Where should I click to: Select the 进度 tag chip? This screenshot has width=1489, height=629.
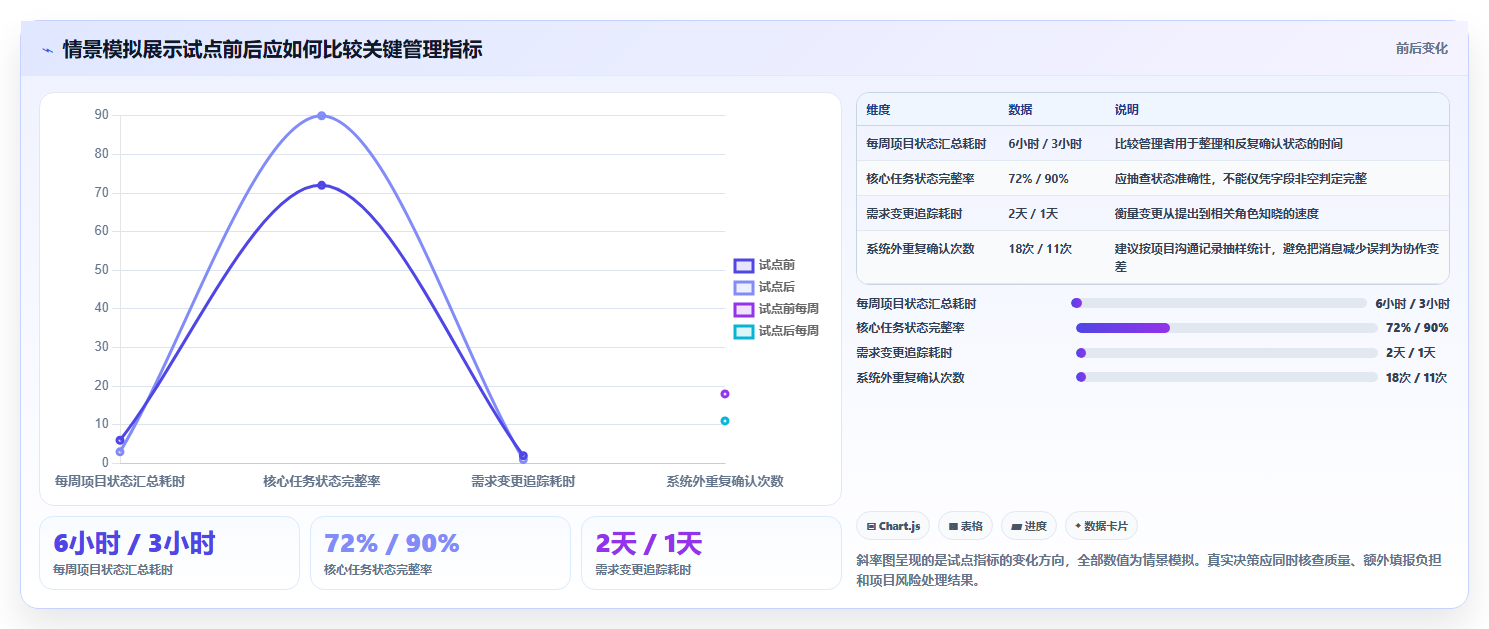click(x=1029, y=526)
